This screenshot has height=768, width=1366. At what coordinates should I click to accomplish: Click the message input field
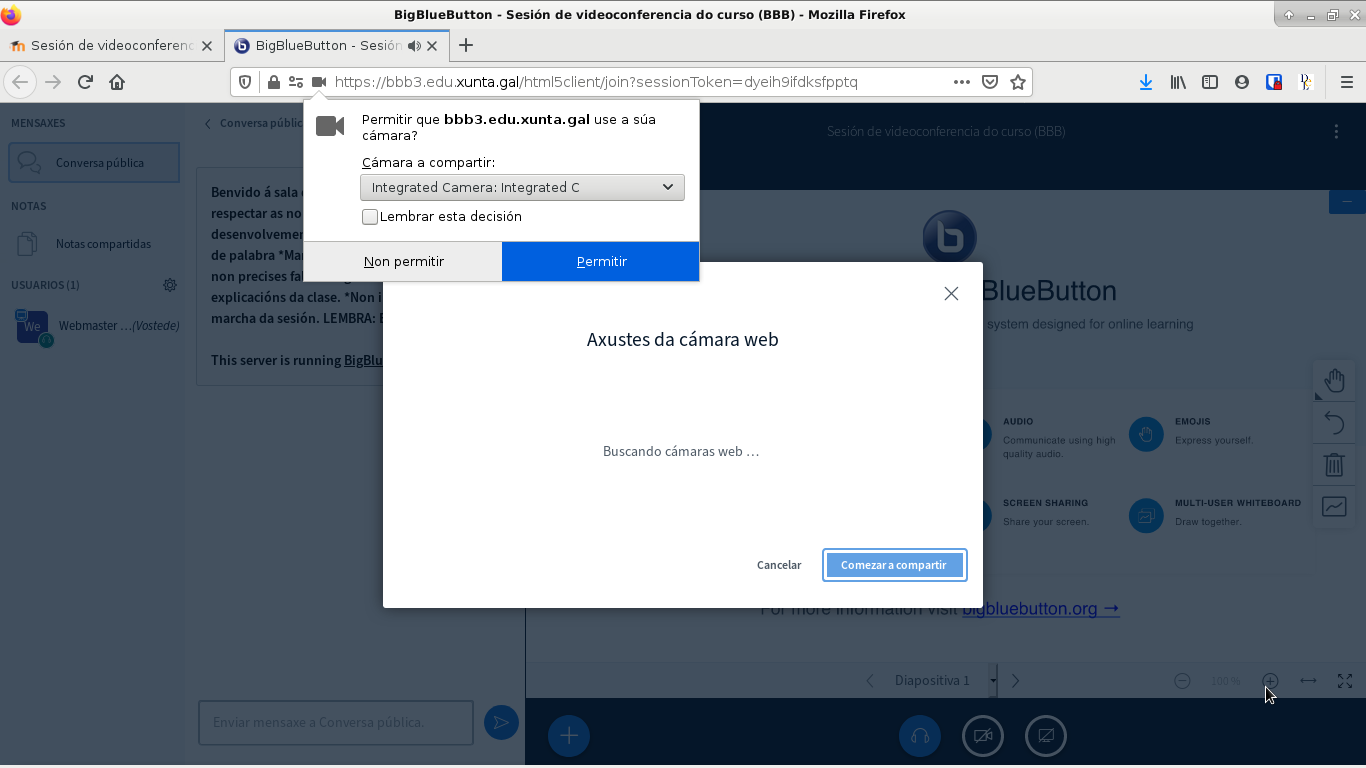coord(335,722)
